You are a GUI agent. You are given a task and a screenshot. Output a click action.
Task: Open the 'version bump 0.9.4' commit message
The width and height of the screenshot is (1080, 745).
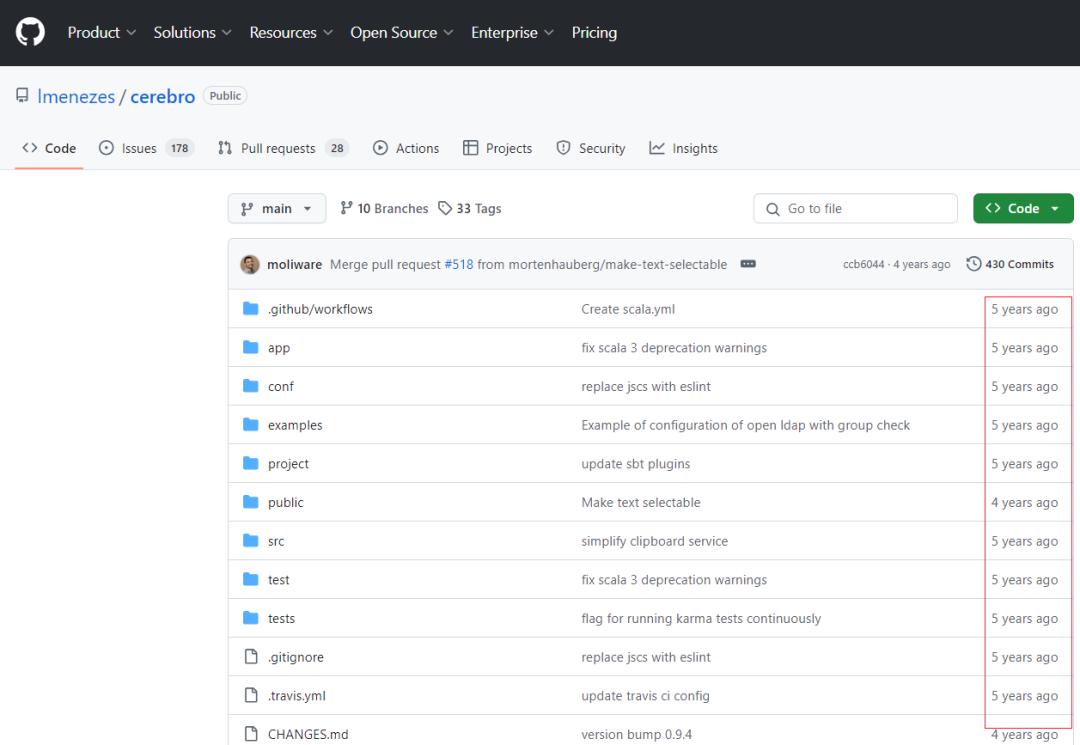[x=636, y=734]
